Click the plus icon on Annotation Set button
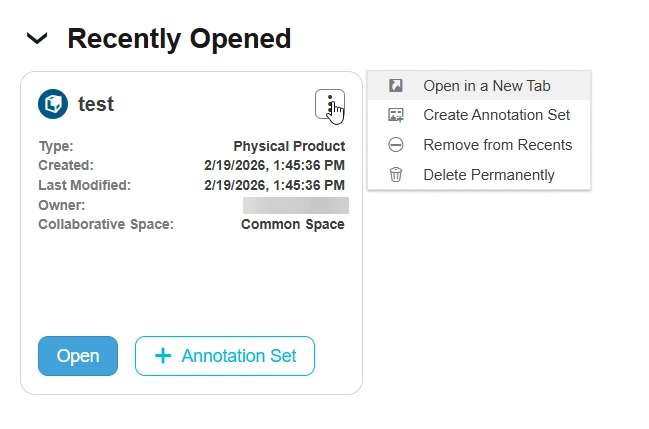The width and height of the screenshot is (649, 429). point(164,356)
